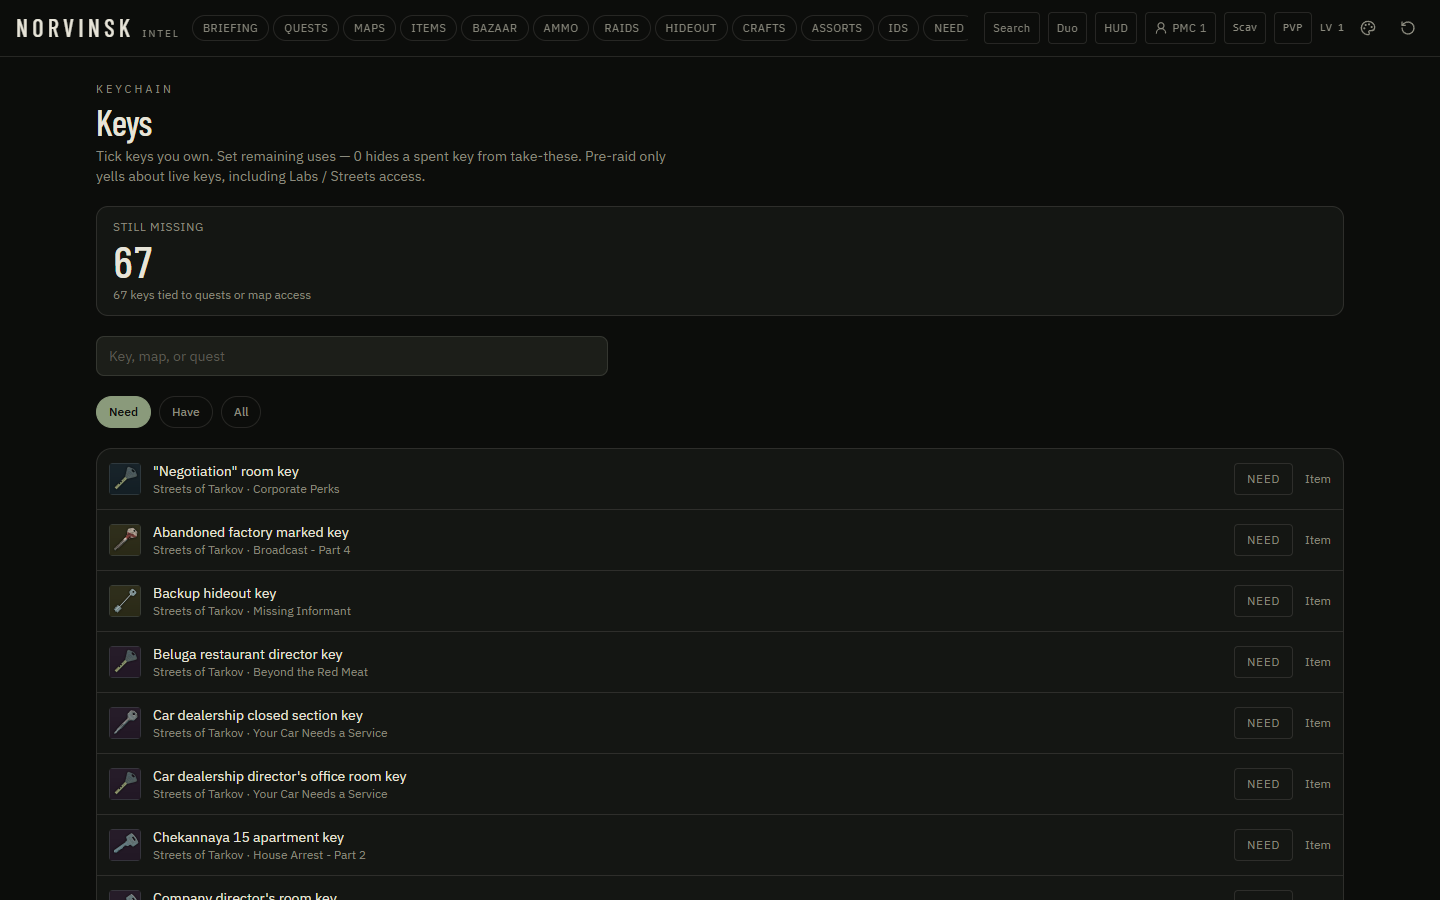1440x900 pixels.
Task: Focus the Key, map, or quest search field
Action: pyautogui.click(x=352, y=356)
